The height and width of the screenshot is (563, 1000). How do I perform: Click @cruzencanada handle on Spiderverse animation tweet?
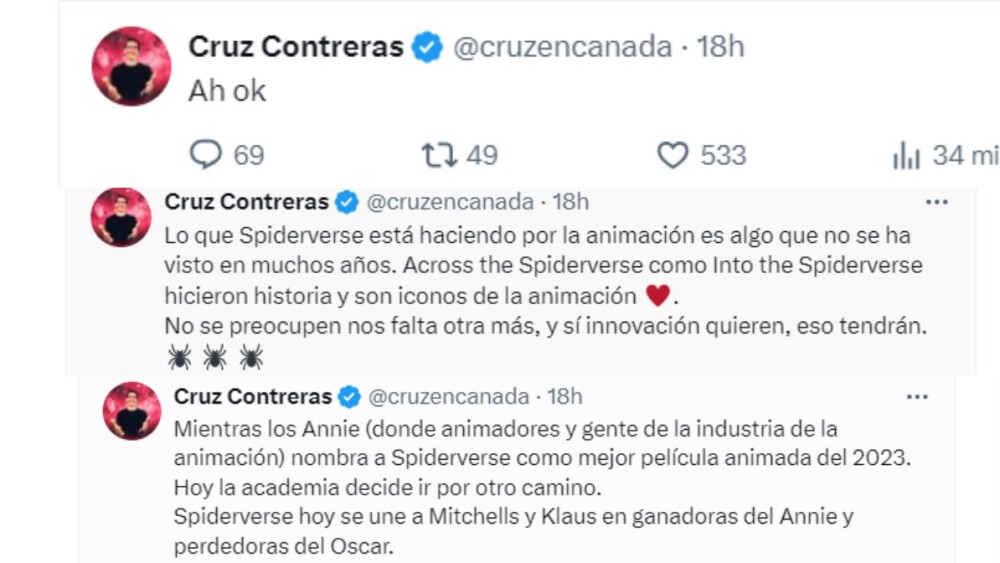[x=450, y=202]
